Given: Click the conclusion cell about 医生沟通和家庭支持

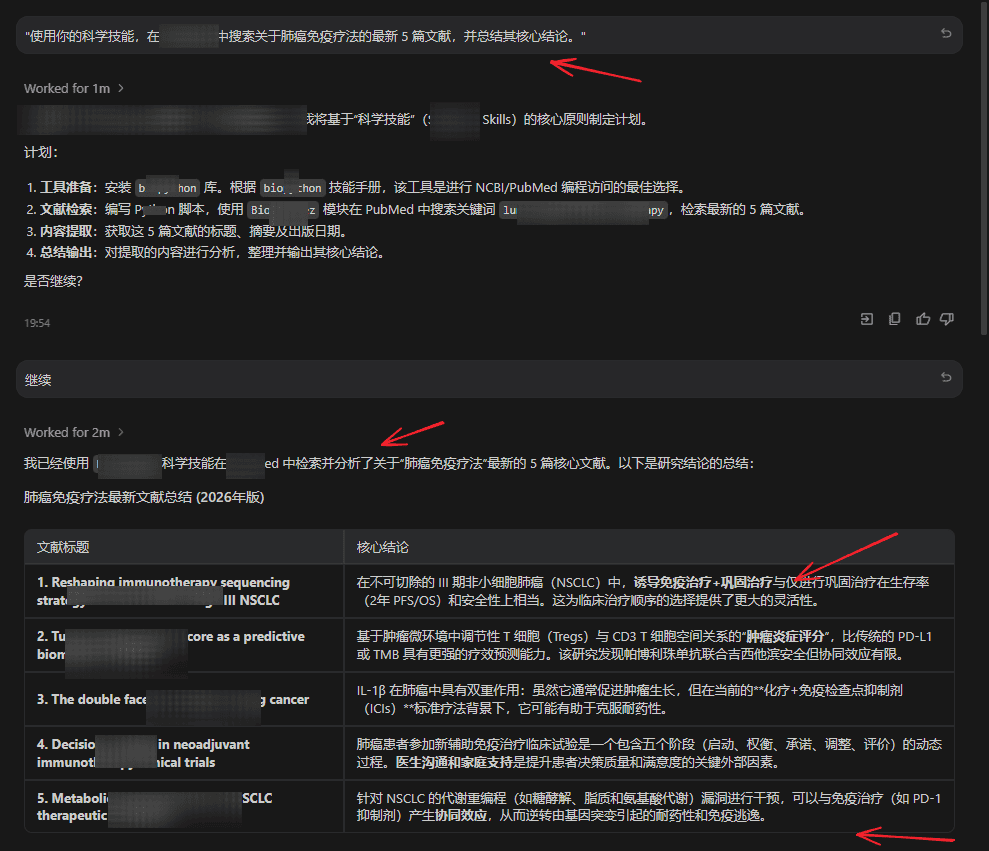Looking at the screenshot, I should [x=649, y=753].
